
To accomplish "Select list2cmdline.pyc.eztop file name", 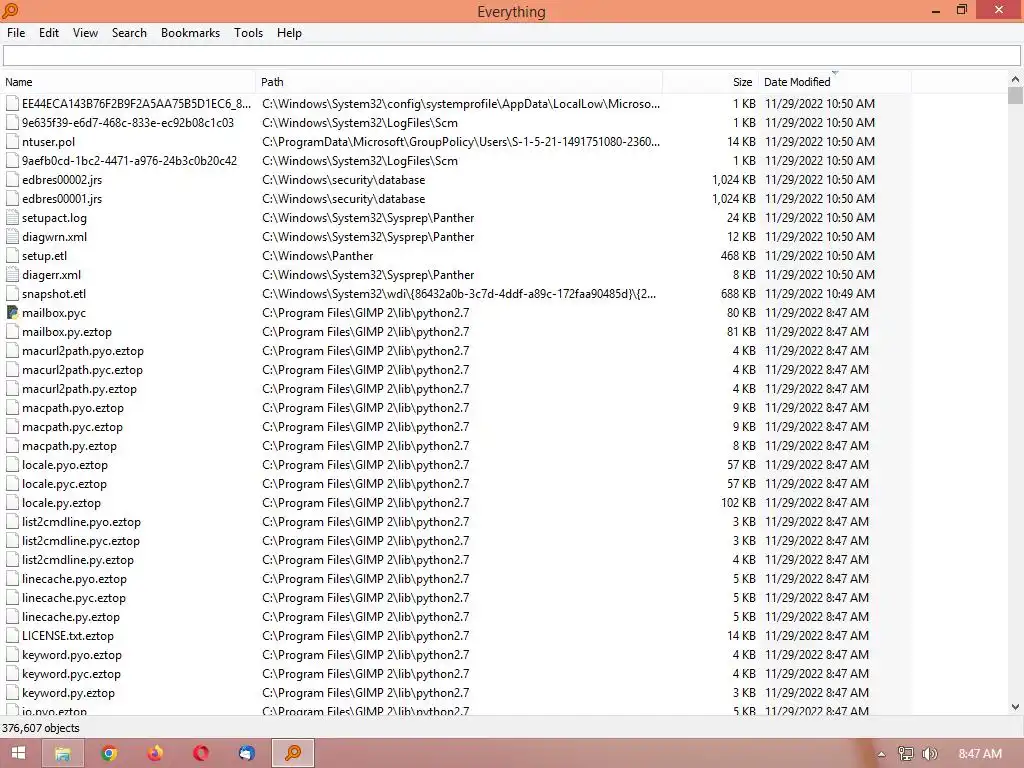I will (80, 541).
